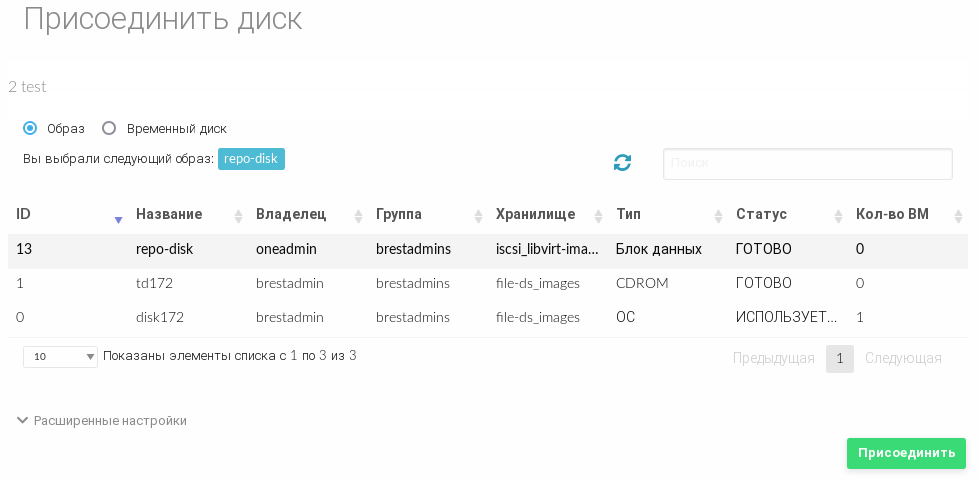Click sort arrows beside Кол-во ВМ header
The height and width of the screenshot is (480, 978).
point(958,216)
